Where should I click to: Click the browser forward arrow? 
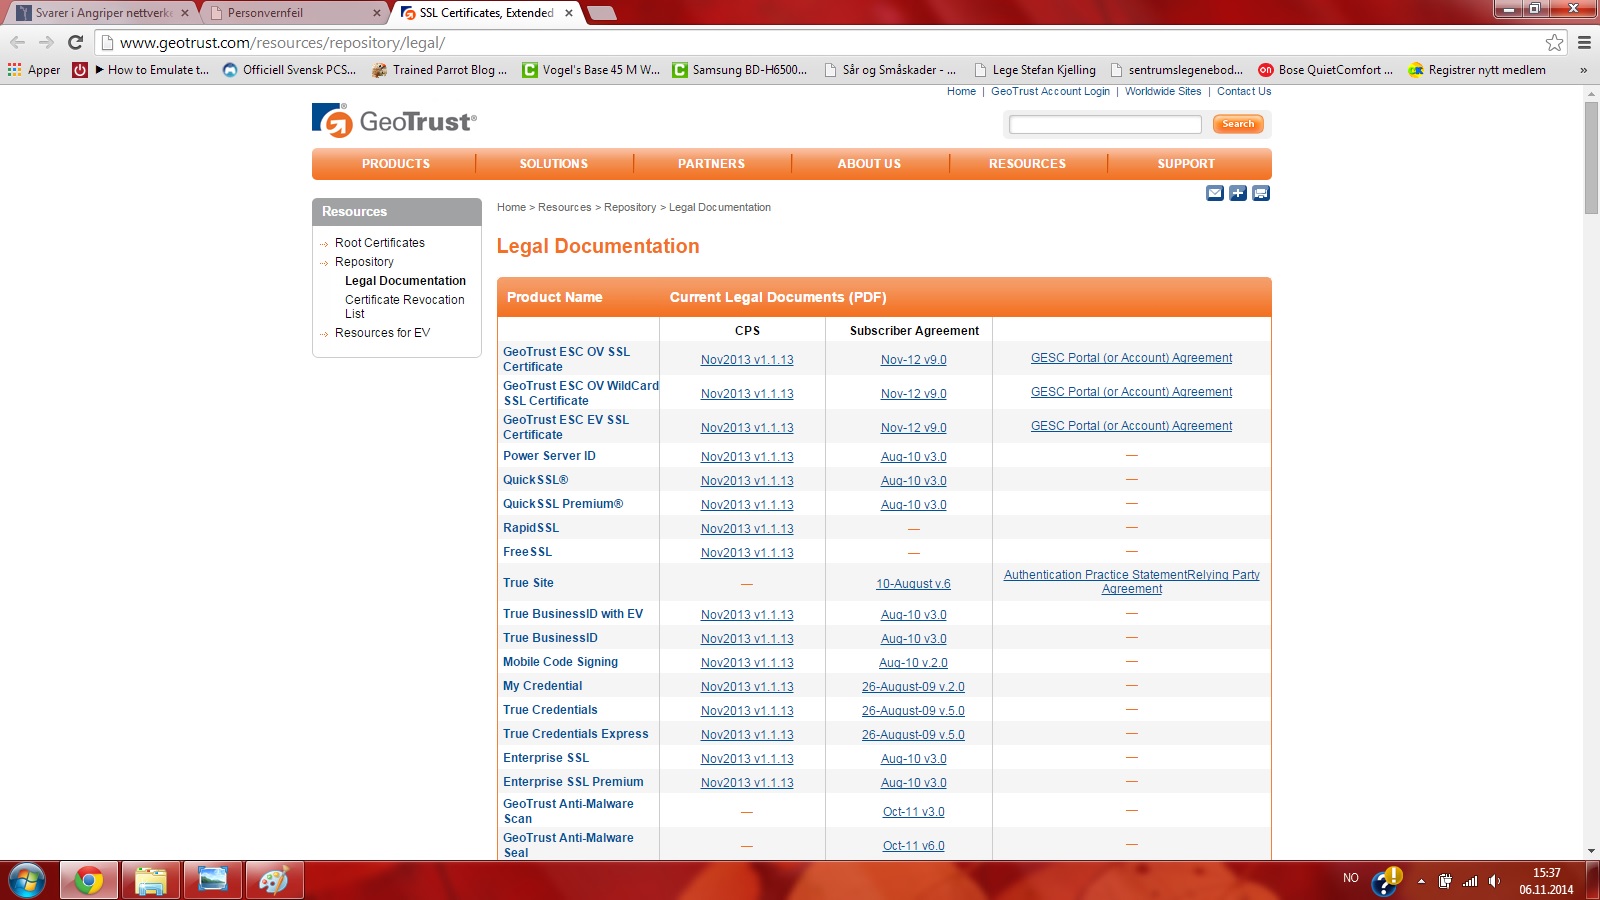point(46,42)
